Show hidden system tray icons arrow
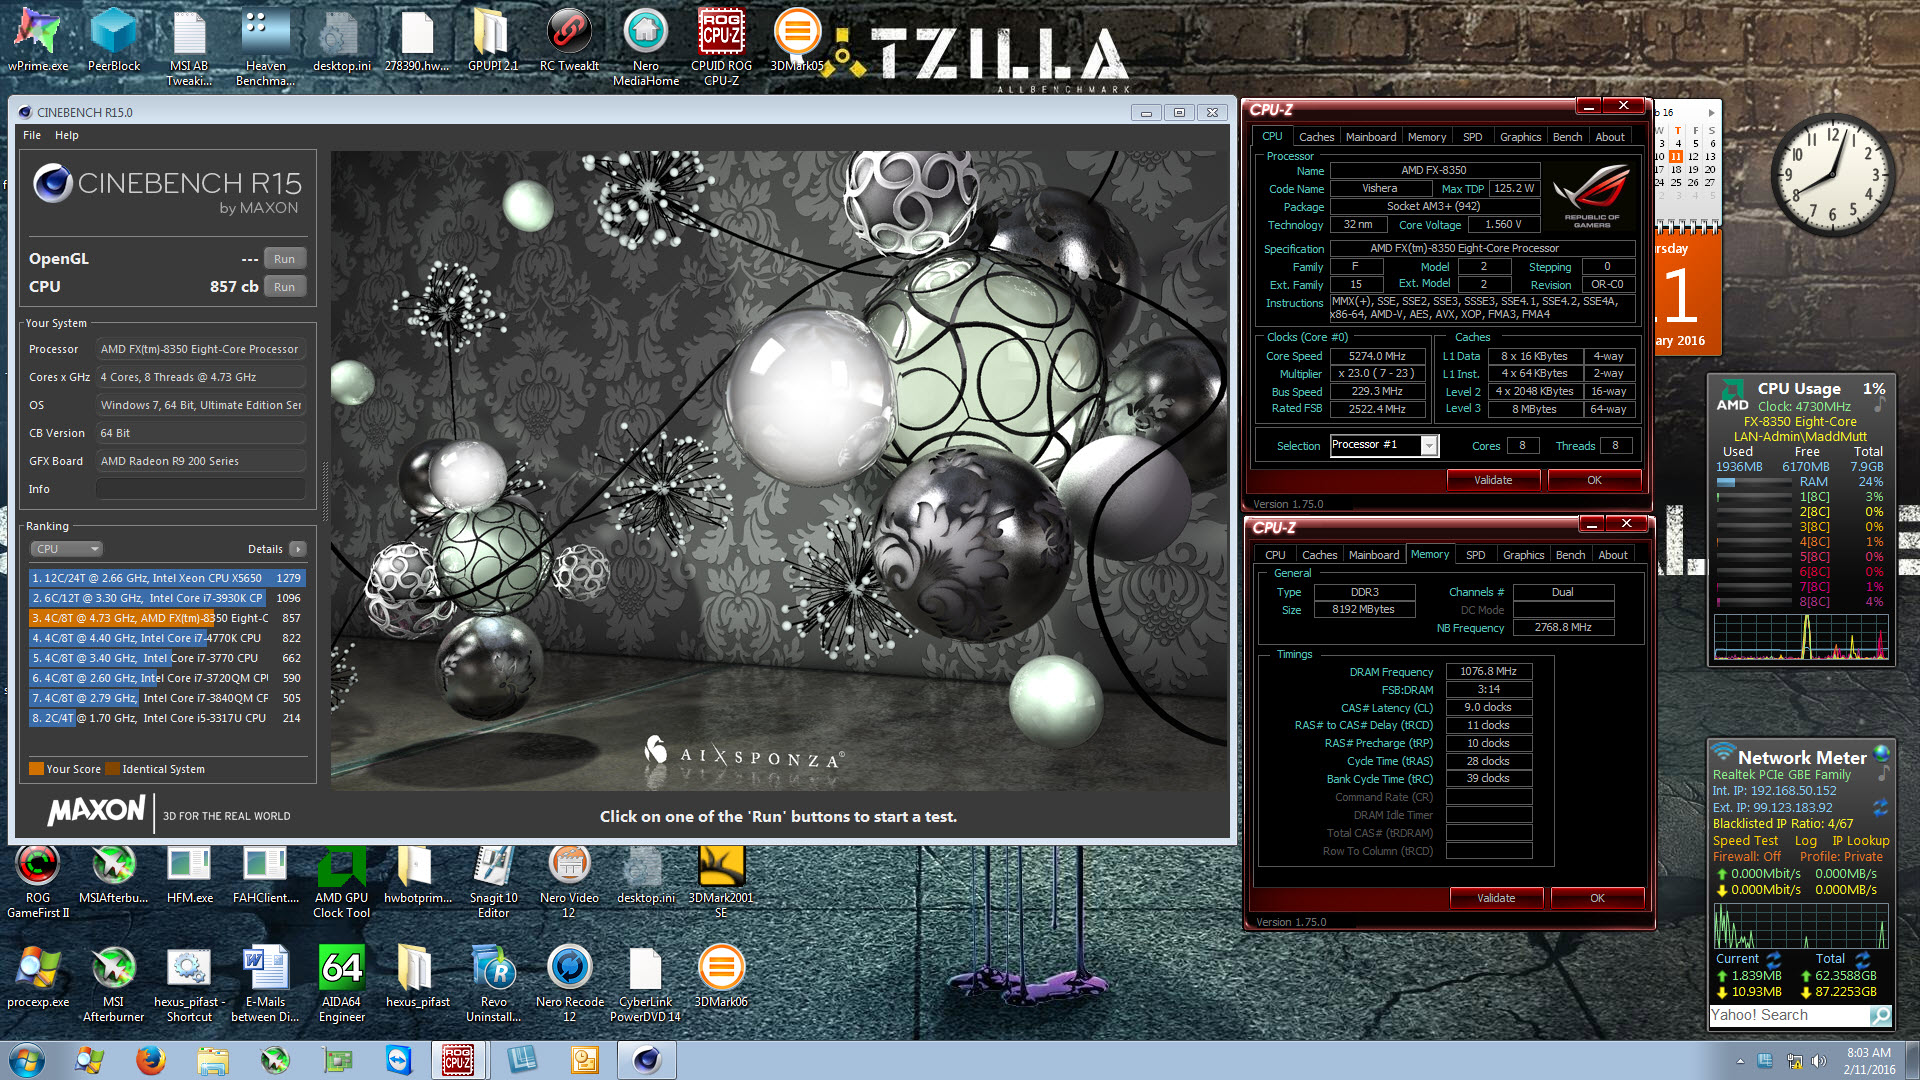Screen dimensions: 1920x1080 (1740, 1061)
